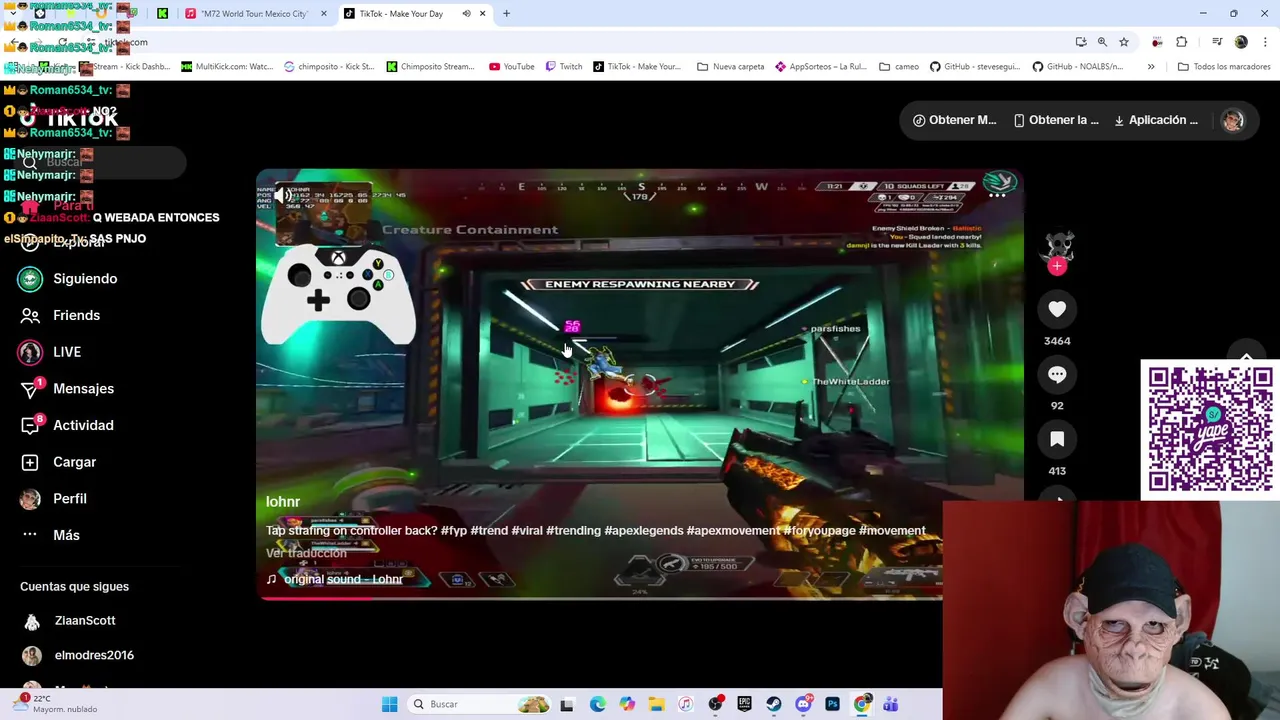Launch Microsoft Edge from the taskbar
The image size is (1280, 720).
coord(597,705)
